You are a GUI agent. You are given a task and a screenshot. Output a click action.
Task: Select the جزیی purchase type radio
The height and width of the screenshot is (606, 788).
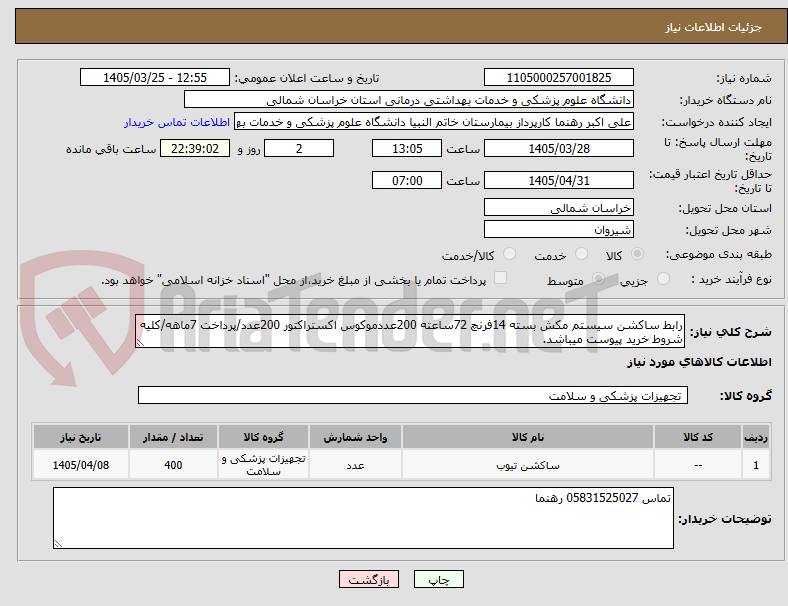(x=663, y=278)
